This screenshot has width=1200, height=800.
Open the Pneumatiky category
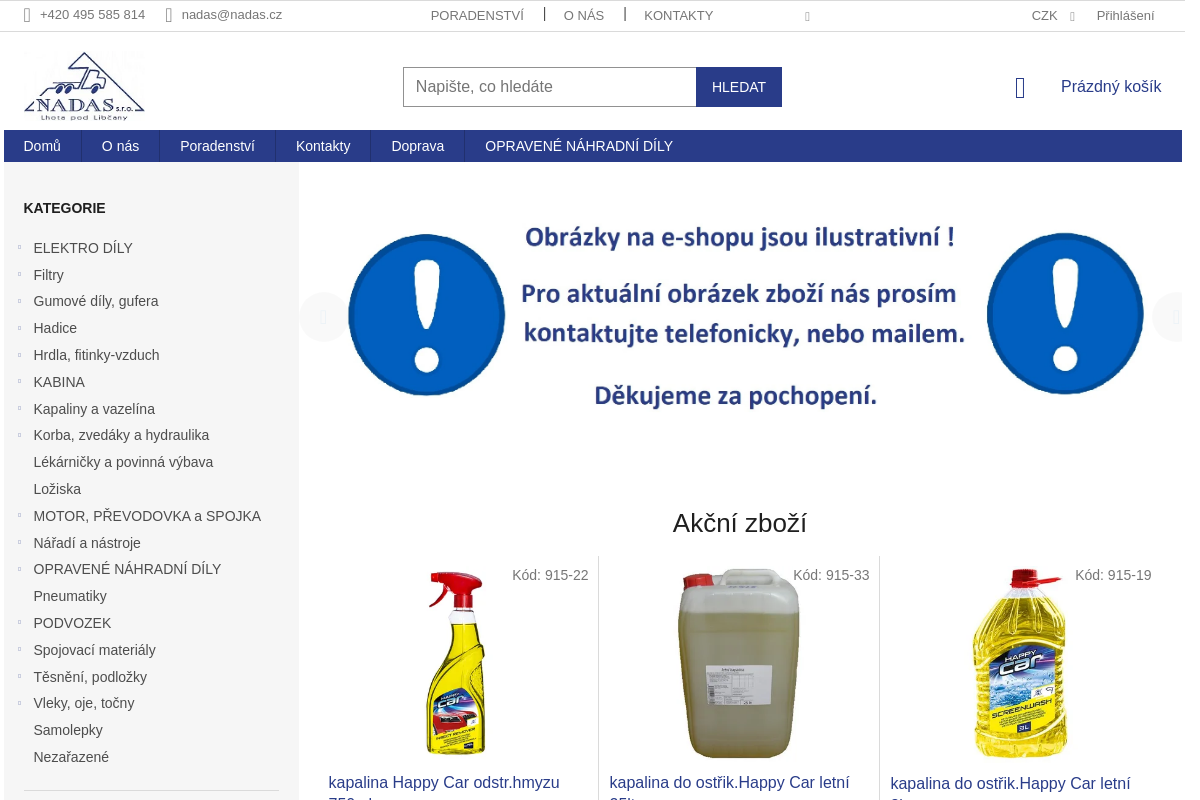coord(70,596)
